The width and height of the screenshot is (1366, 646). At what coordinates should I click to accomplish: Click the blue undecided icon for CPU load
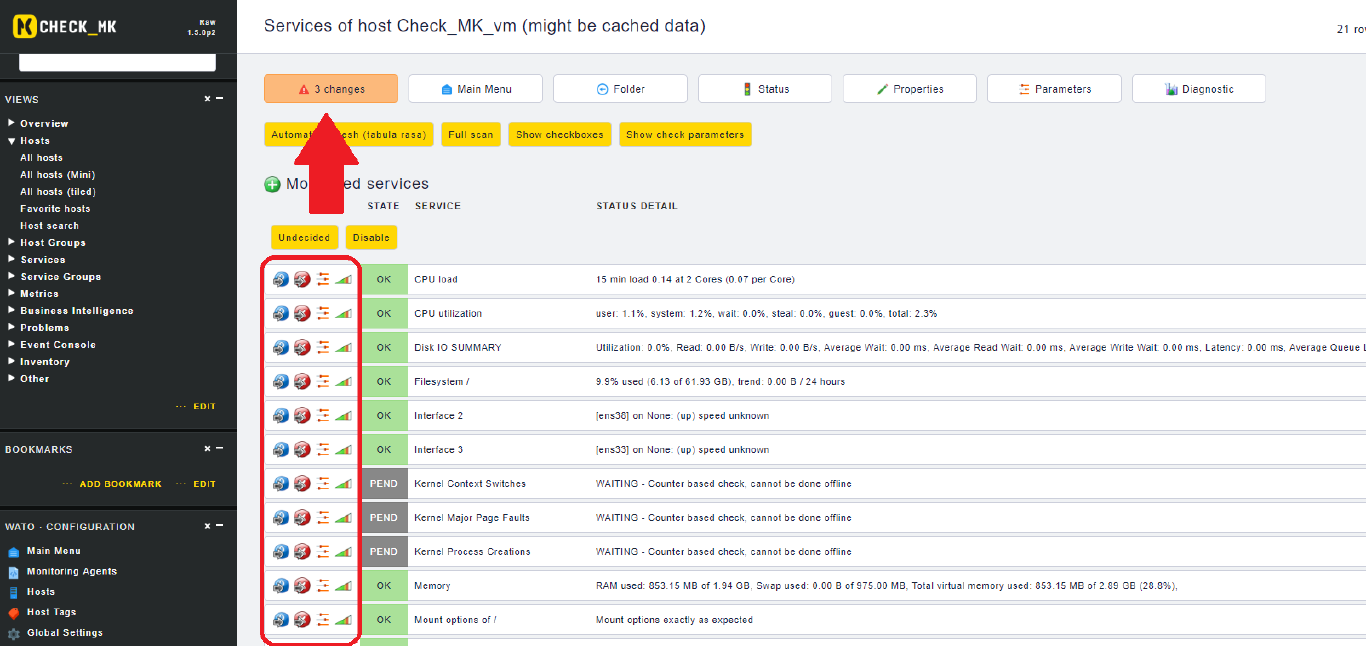point(281,280)
